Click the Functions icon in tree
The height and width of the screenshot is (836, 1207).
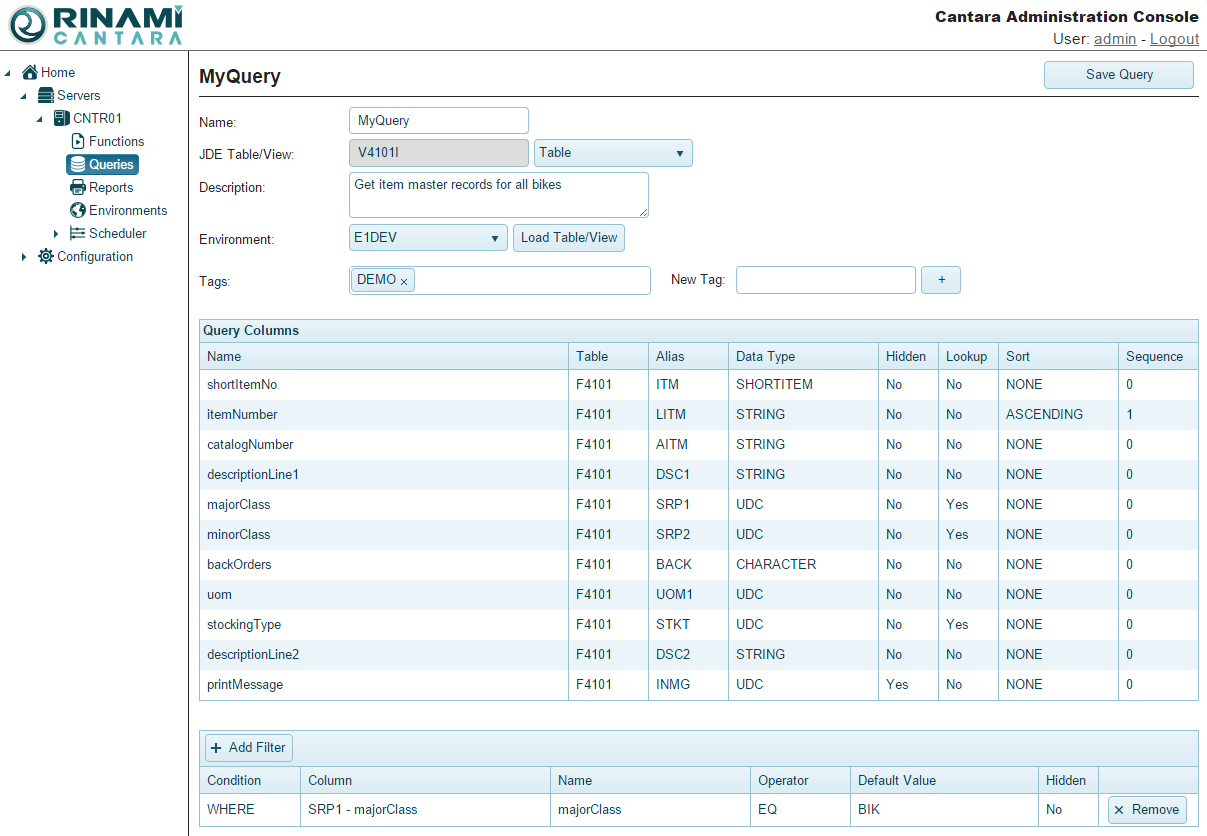click(x=78, y=141)
